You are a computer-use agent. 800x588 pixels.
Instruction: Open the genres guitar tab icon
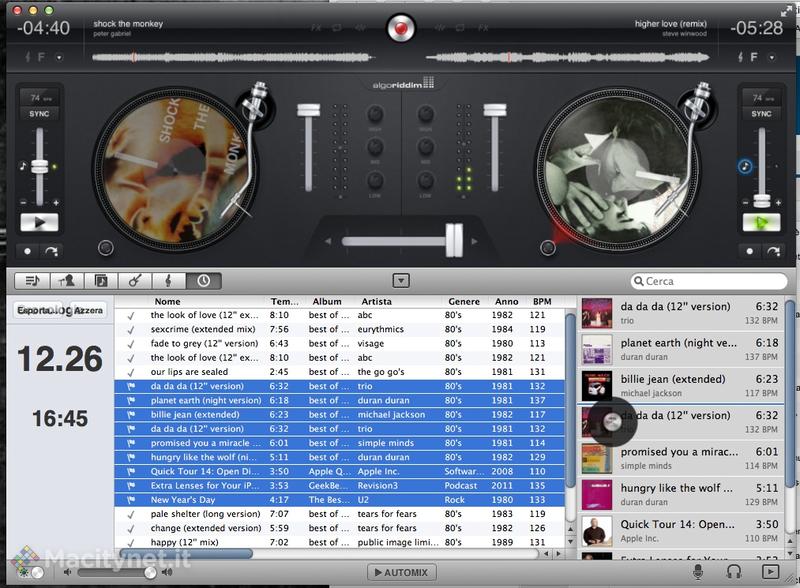click(x=135, y=281)
